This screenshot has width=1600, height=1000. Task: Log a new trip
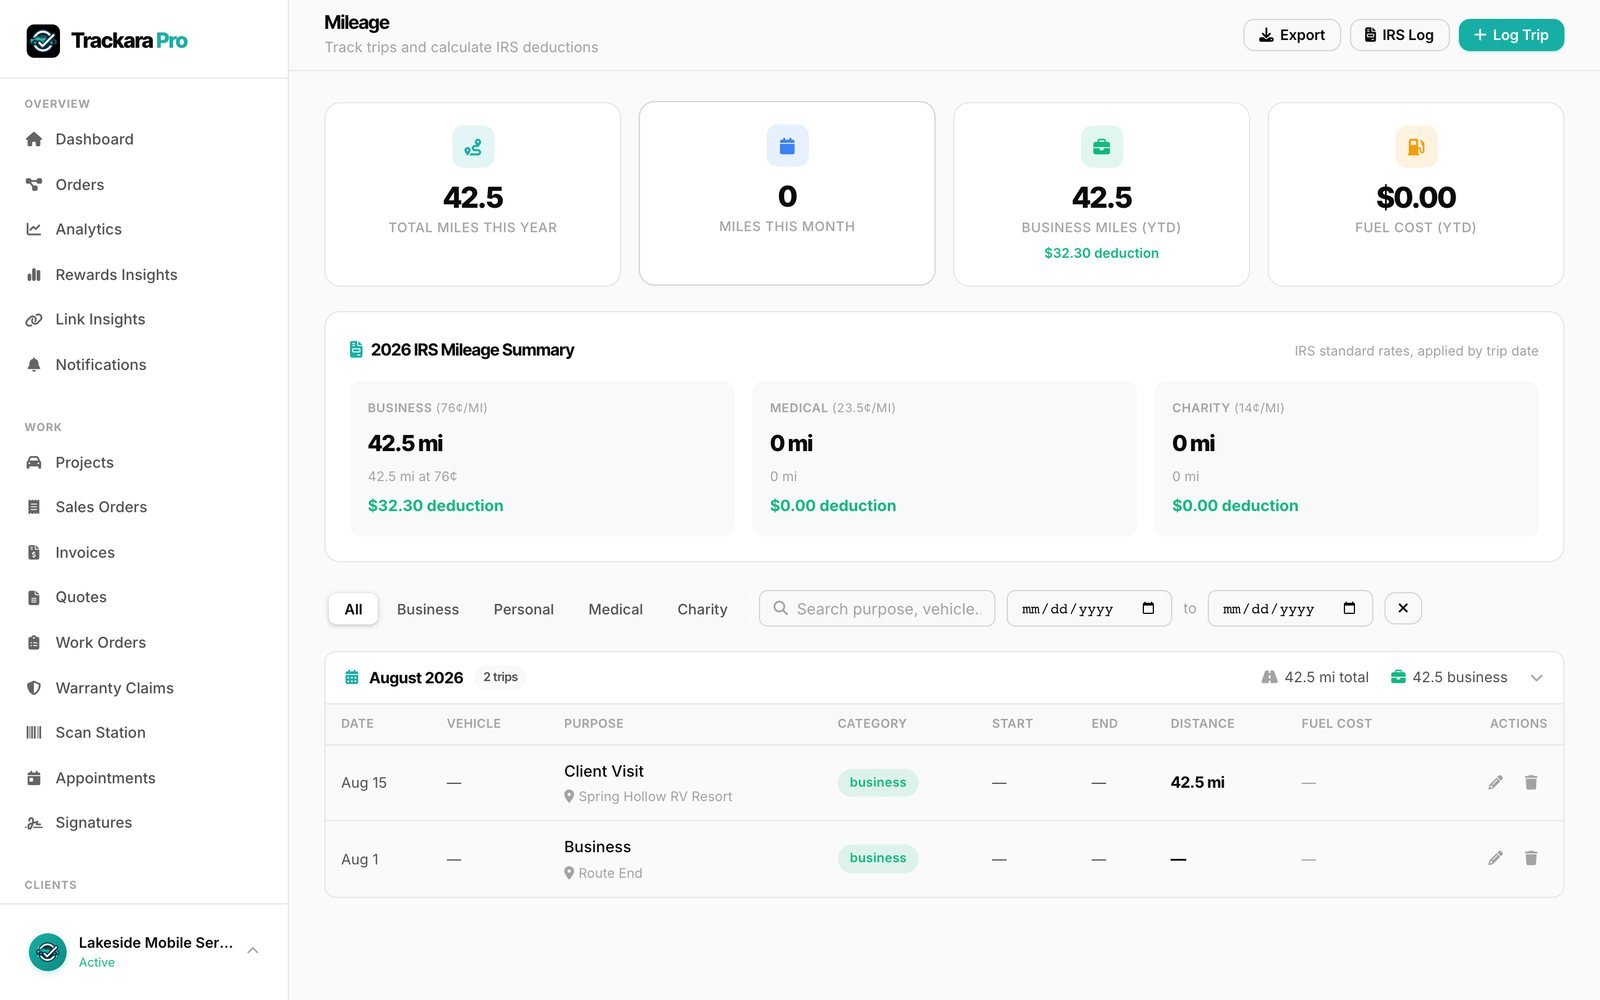click(x=1511, y=35)
